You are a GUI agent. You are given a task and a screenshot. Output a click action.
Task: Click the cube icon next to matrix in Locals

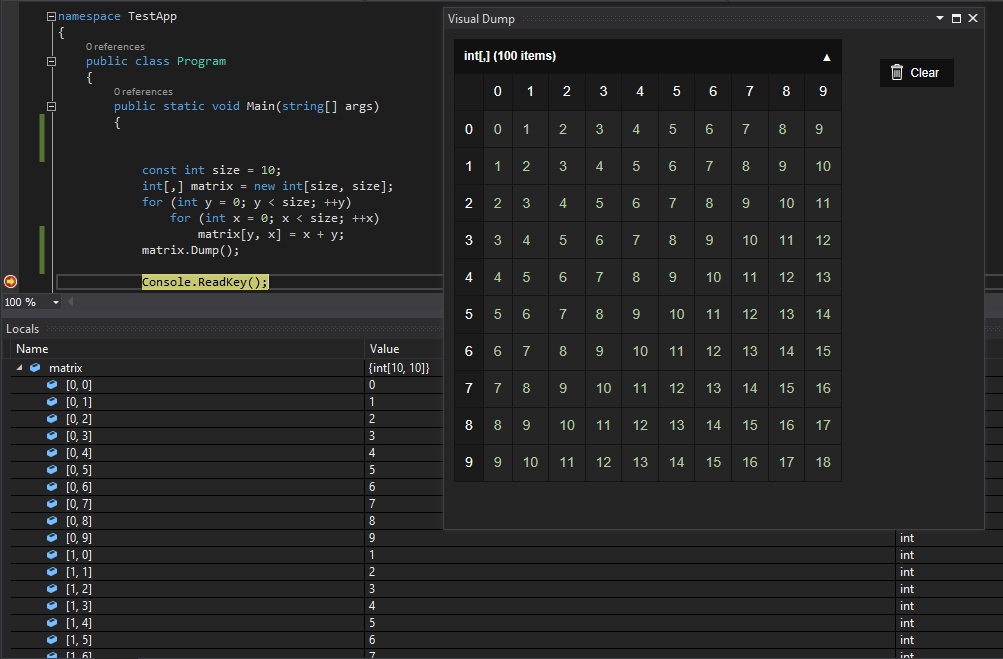pos(35,368)
